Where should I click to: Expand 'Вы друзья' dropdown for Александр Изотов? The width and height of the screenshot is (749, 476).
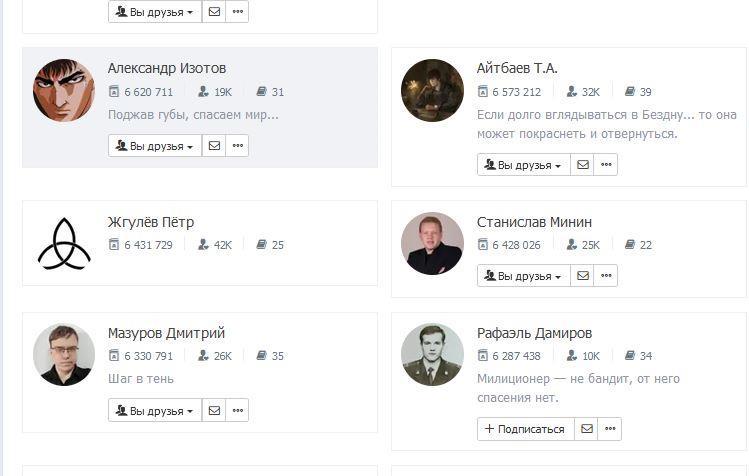(155, 146)
